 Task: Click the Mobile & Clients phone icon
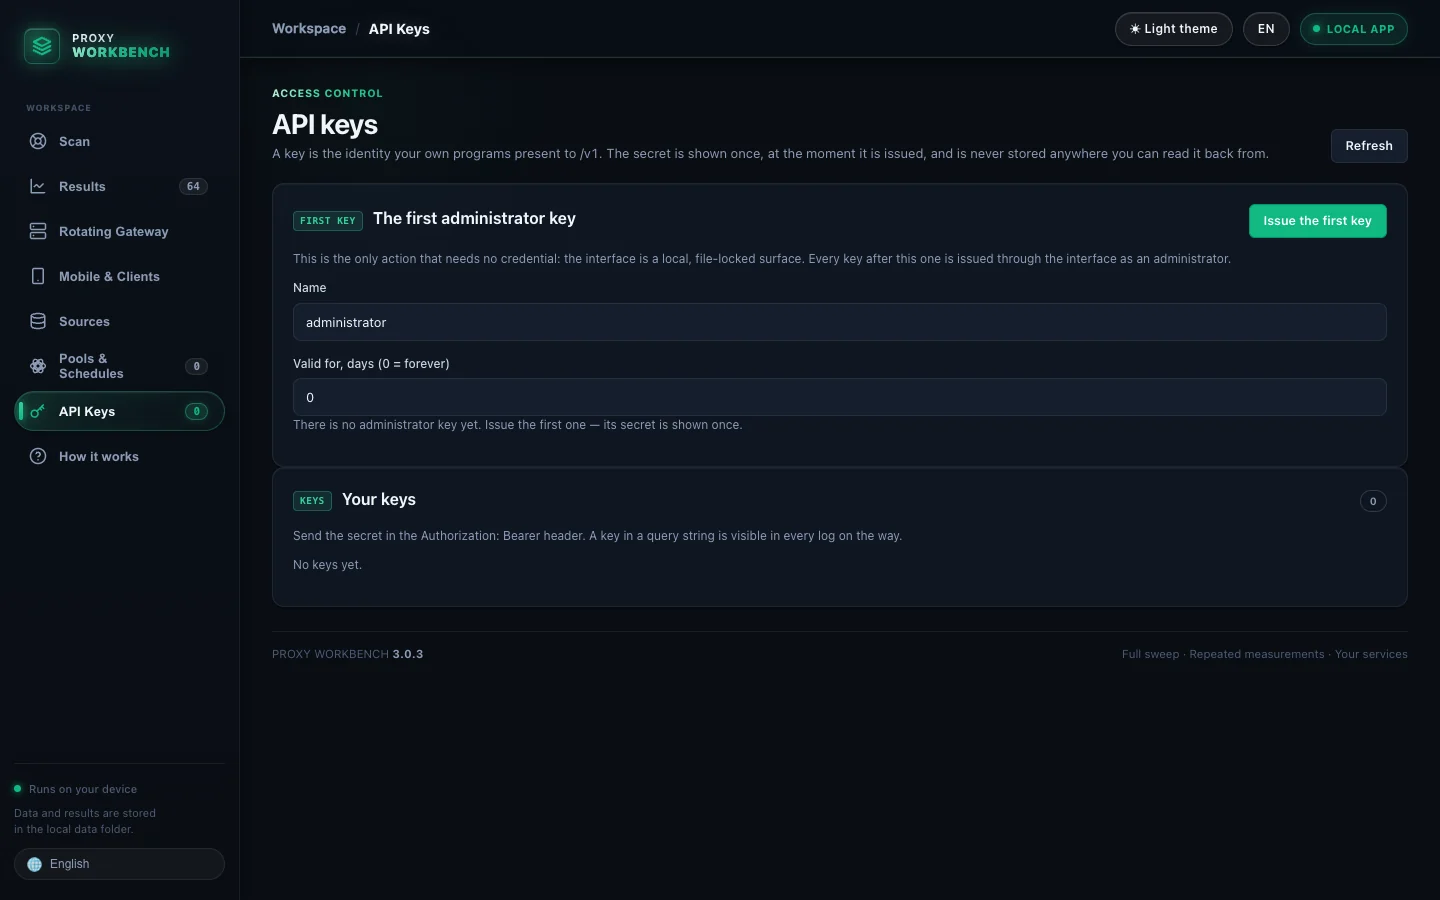click(x=38, y=276)
